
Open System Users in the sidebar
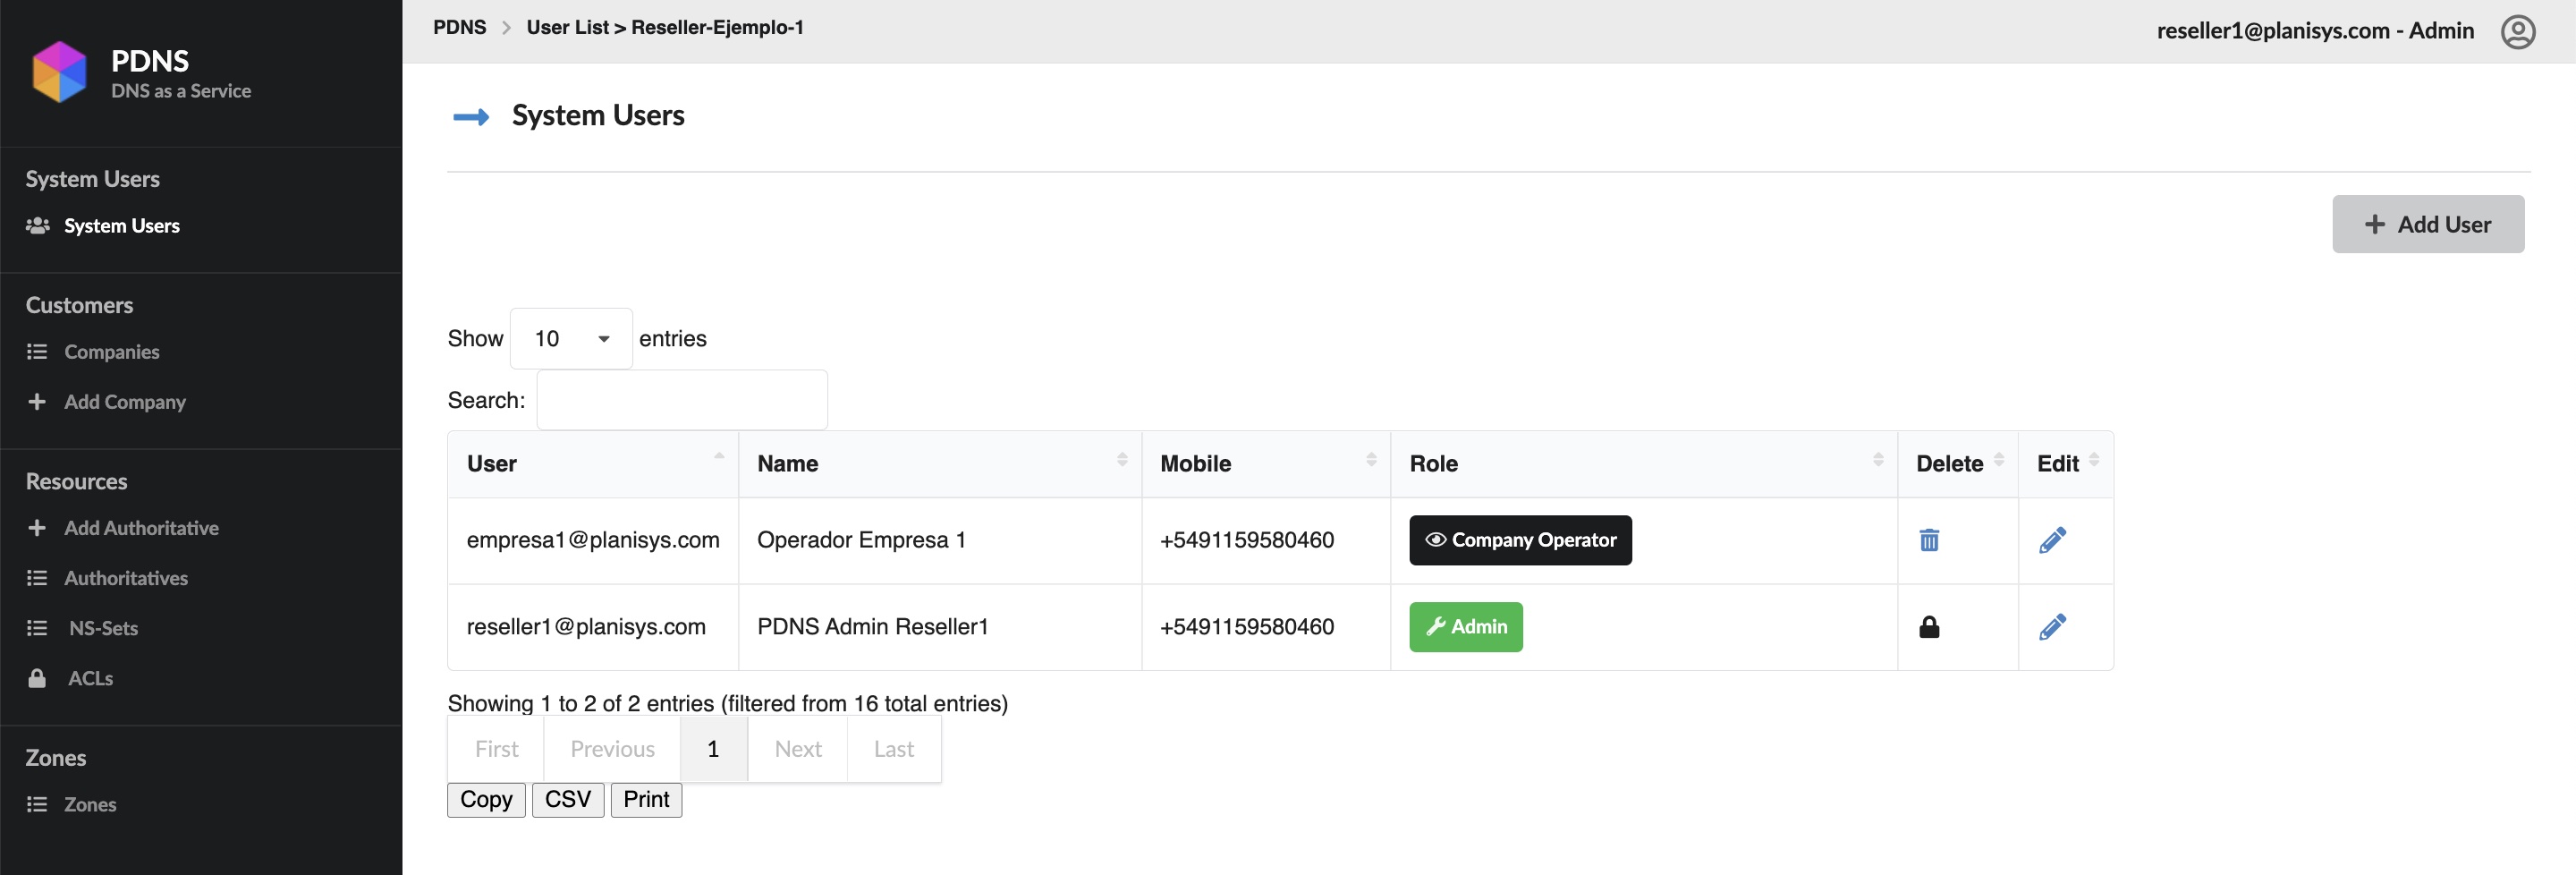click(122, 226)
